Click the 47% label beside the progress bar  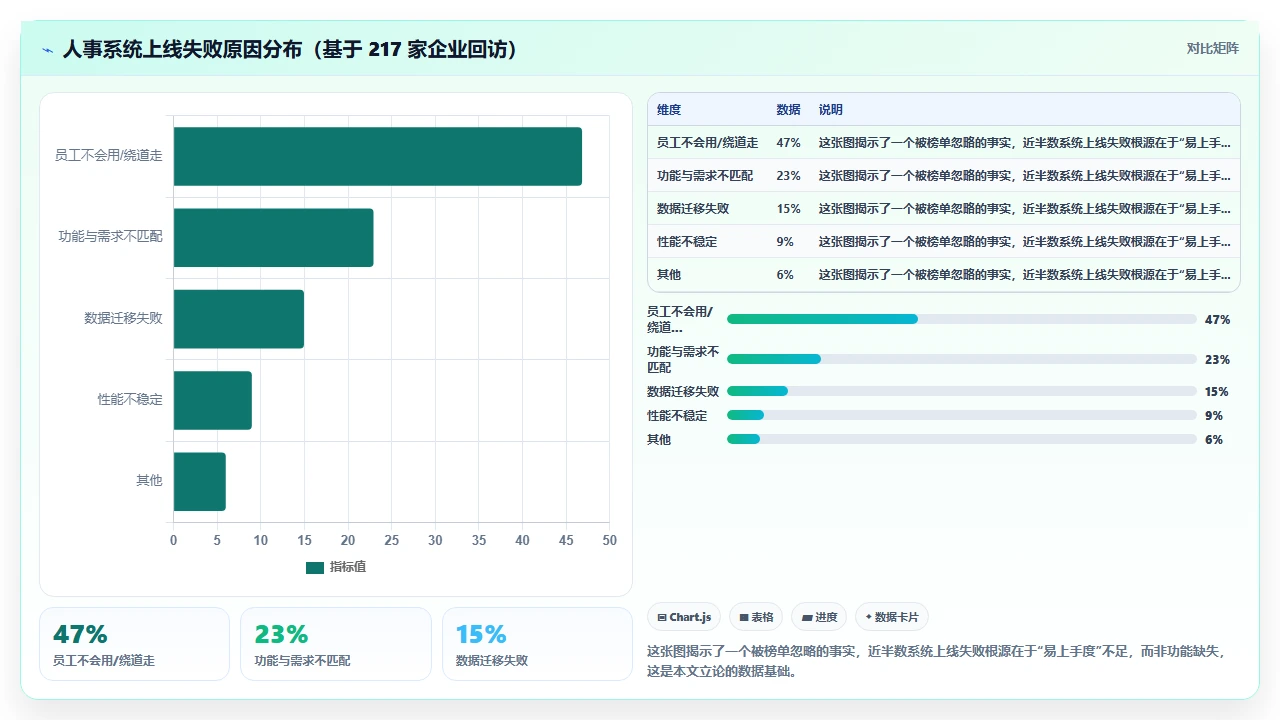point(1217,320)
